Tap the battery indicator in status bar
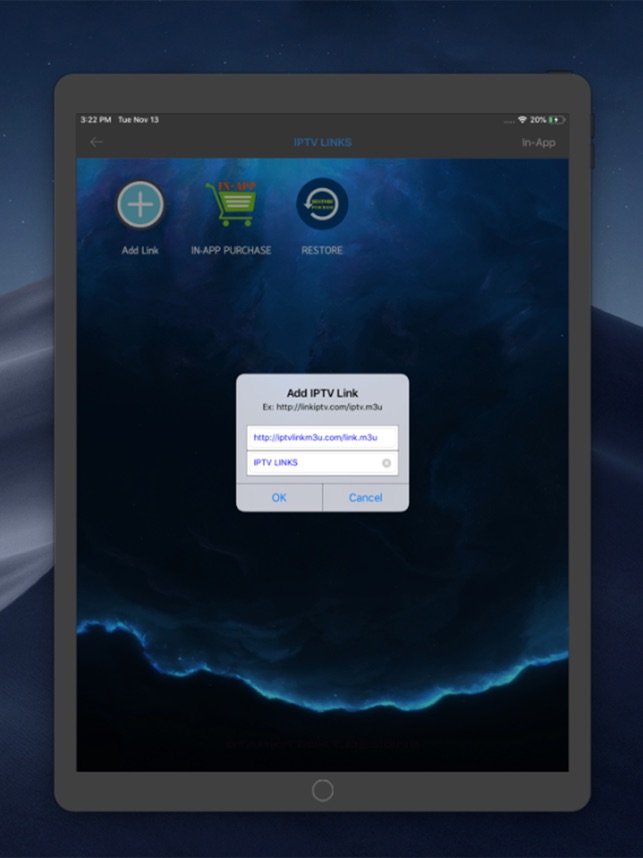Screen dimensions: 643x858 557,119
